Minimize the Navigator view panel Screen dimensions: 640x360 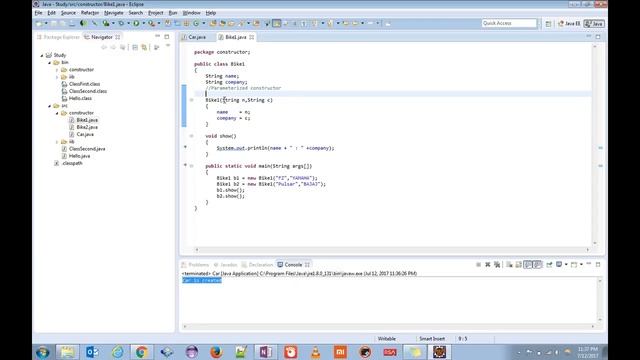point(158,36)
